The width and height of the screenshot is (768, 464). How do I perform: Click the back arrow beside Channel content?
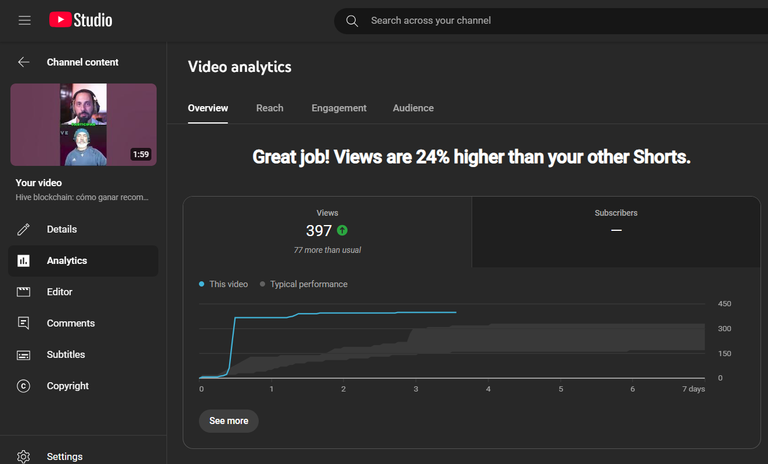24,62
